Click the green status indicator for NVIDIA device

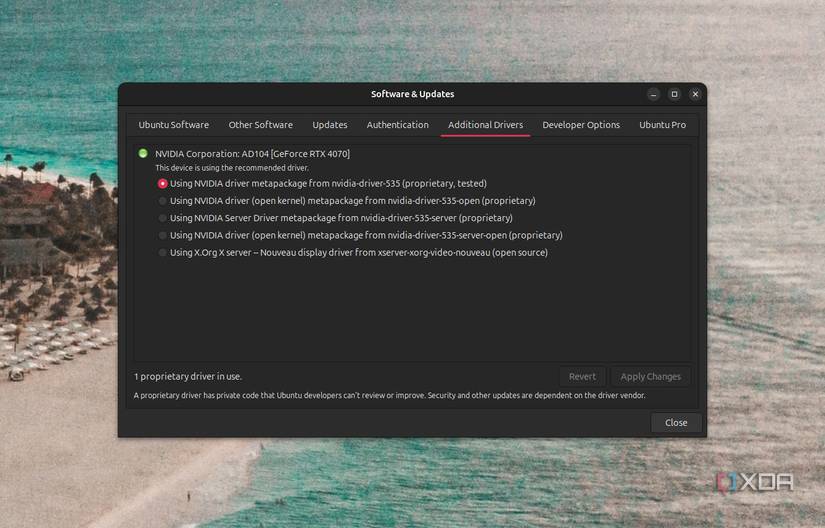point(143,154)
